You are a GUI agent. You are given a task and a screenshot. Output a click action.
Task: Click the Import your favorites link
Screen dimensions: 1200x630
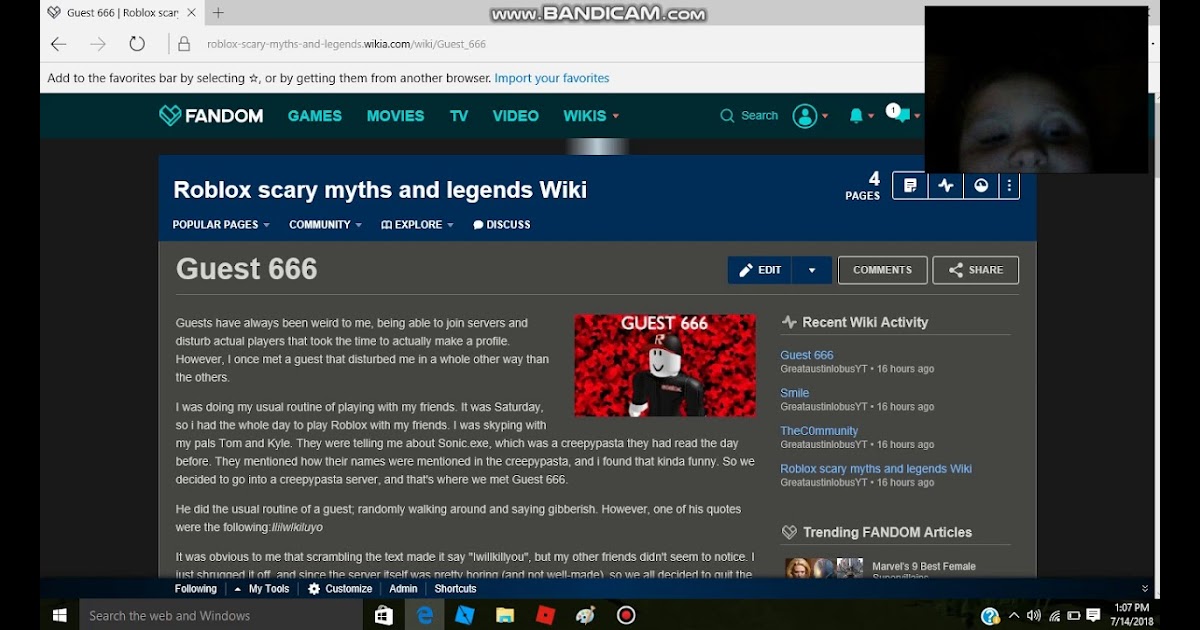coord(551,78)
